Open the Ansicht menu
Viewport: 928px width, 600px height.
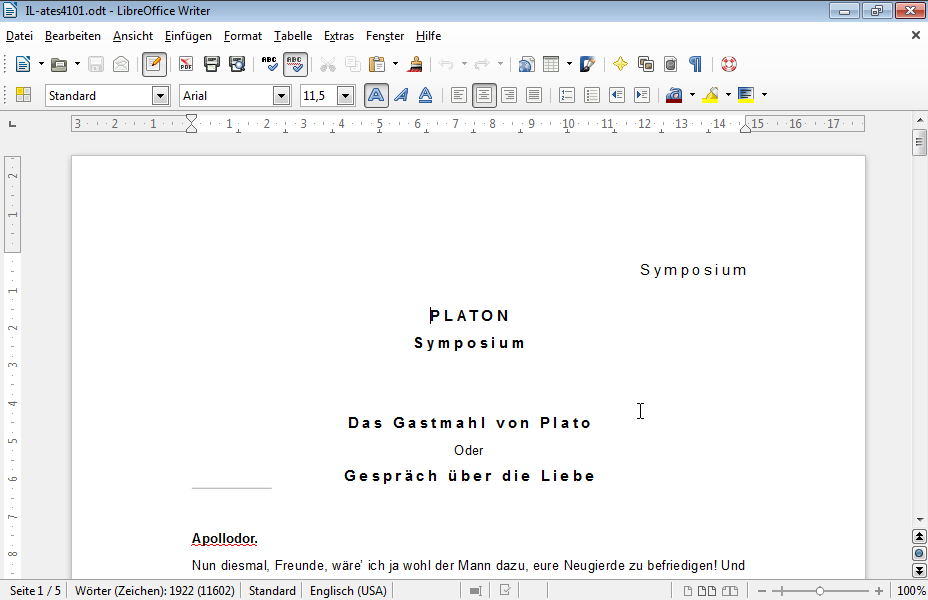coord(133,36)
